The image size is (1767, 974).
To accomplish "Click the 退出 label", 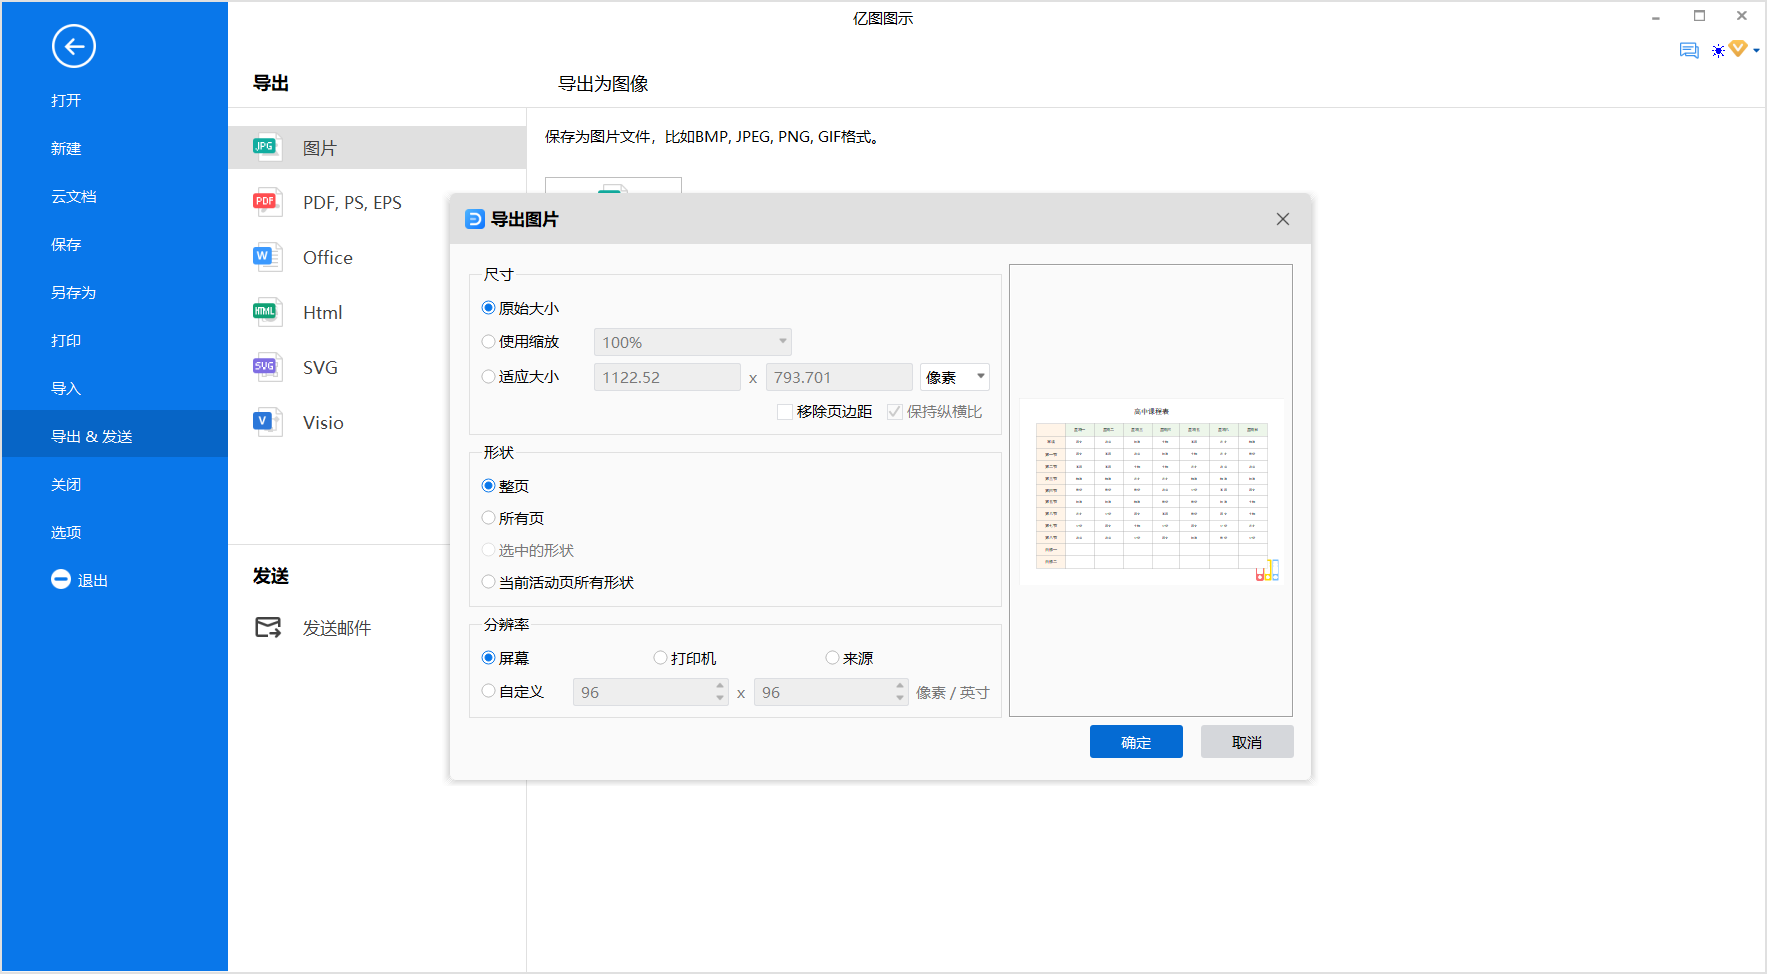I will 93,580.
